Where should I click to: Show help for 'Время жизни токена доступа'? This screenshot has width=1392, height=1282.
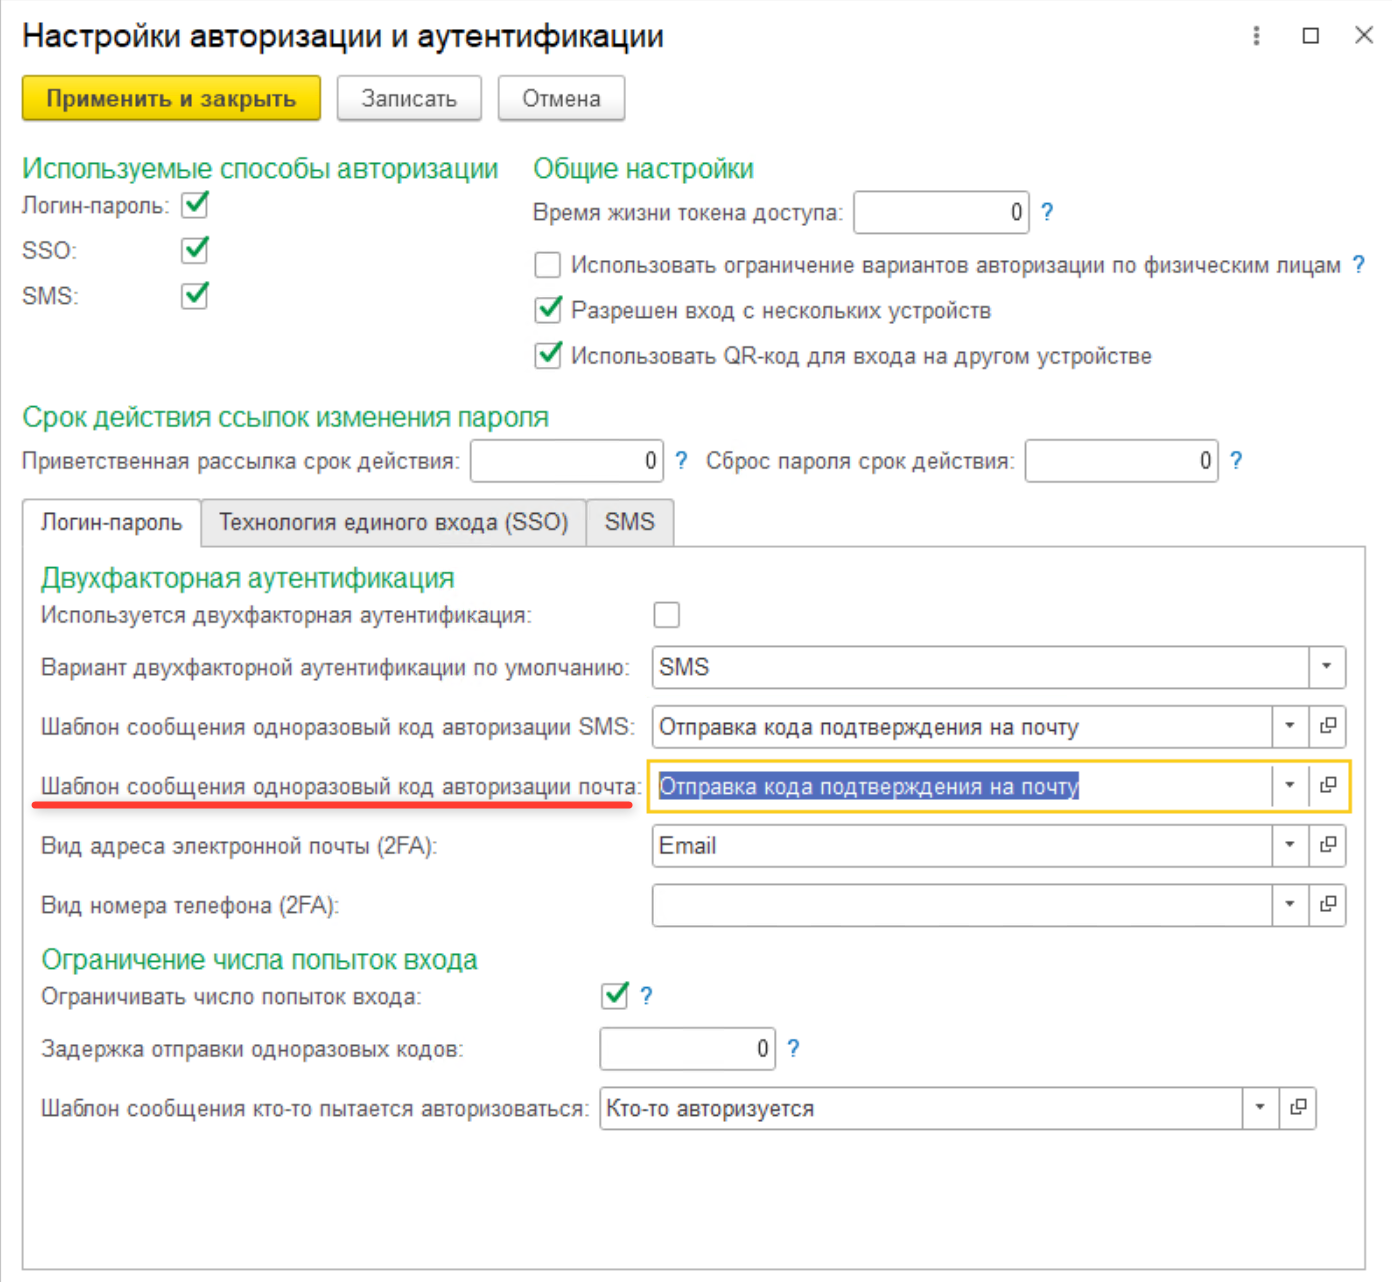(1047, 212)
